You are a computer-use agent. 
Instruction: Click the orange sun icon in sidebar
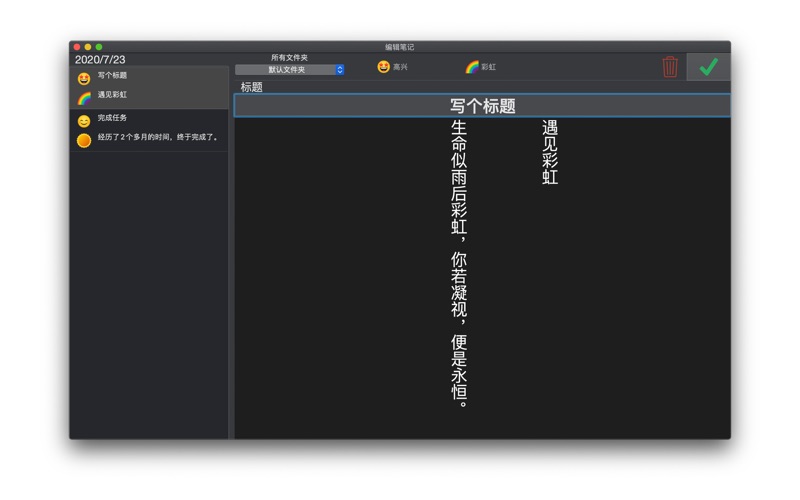click(x=84, y=140)
